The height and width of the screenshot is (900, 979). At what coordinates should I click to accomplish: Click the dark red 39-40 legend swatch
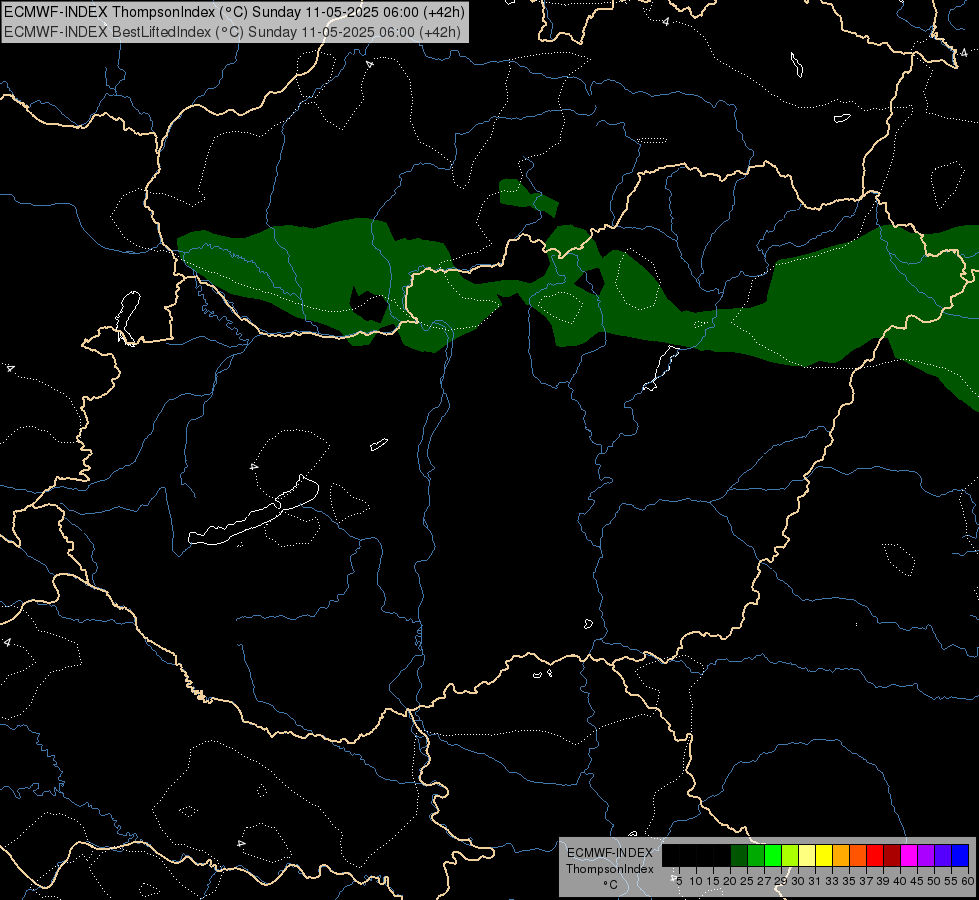(892, 856)
